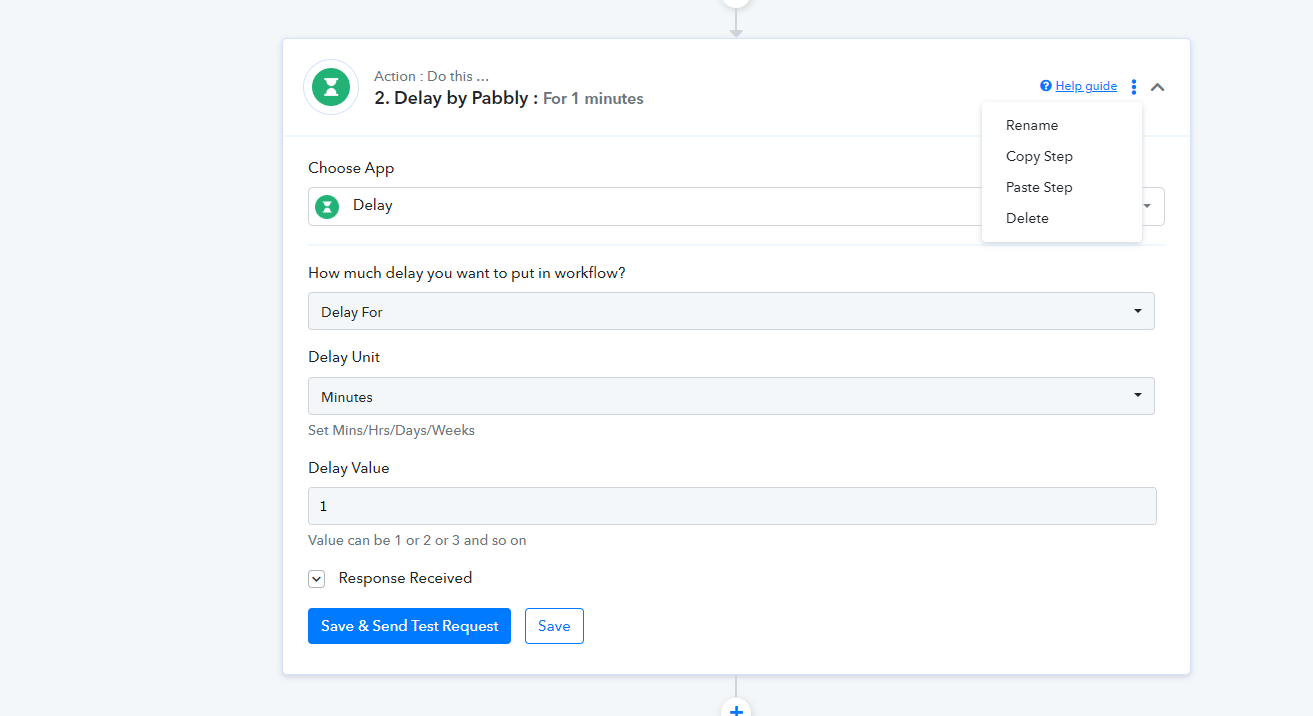
Task: Click the 'Set Mins/Hrs/Days/Weeks' hint text
Action: (391, 431)
